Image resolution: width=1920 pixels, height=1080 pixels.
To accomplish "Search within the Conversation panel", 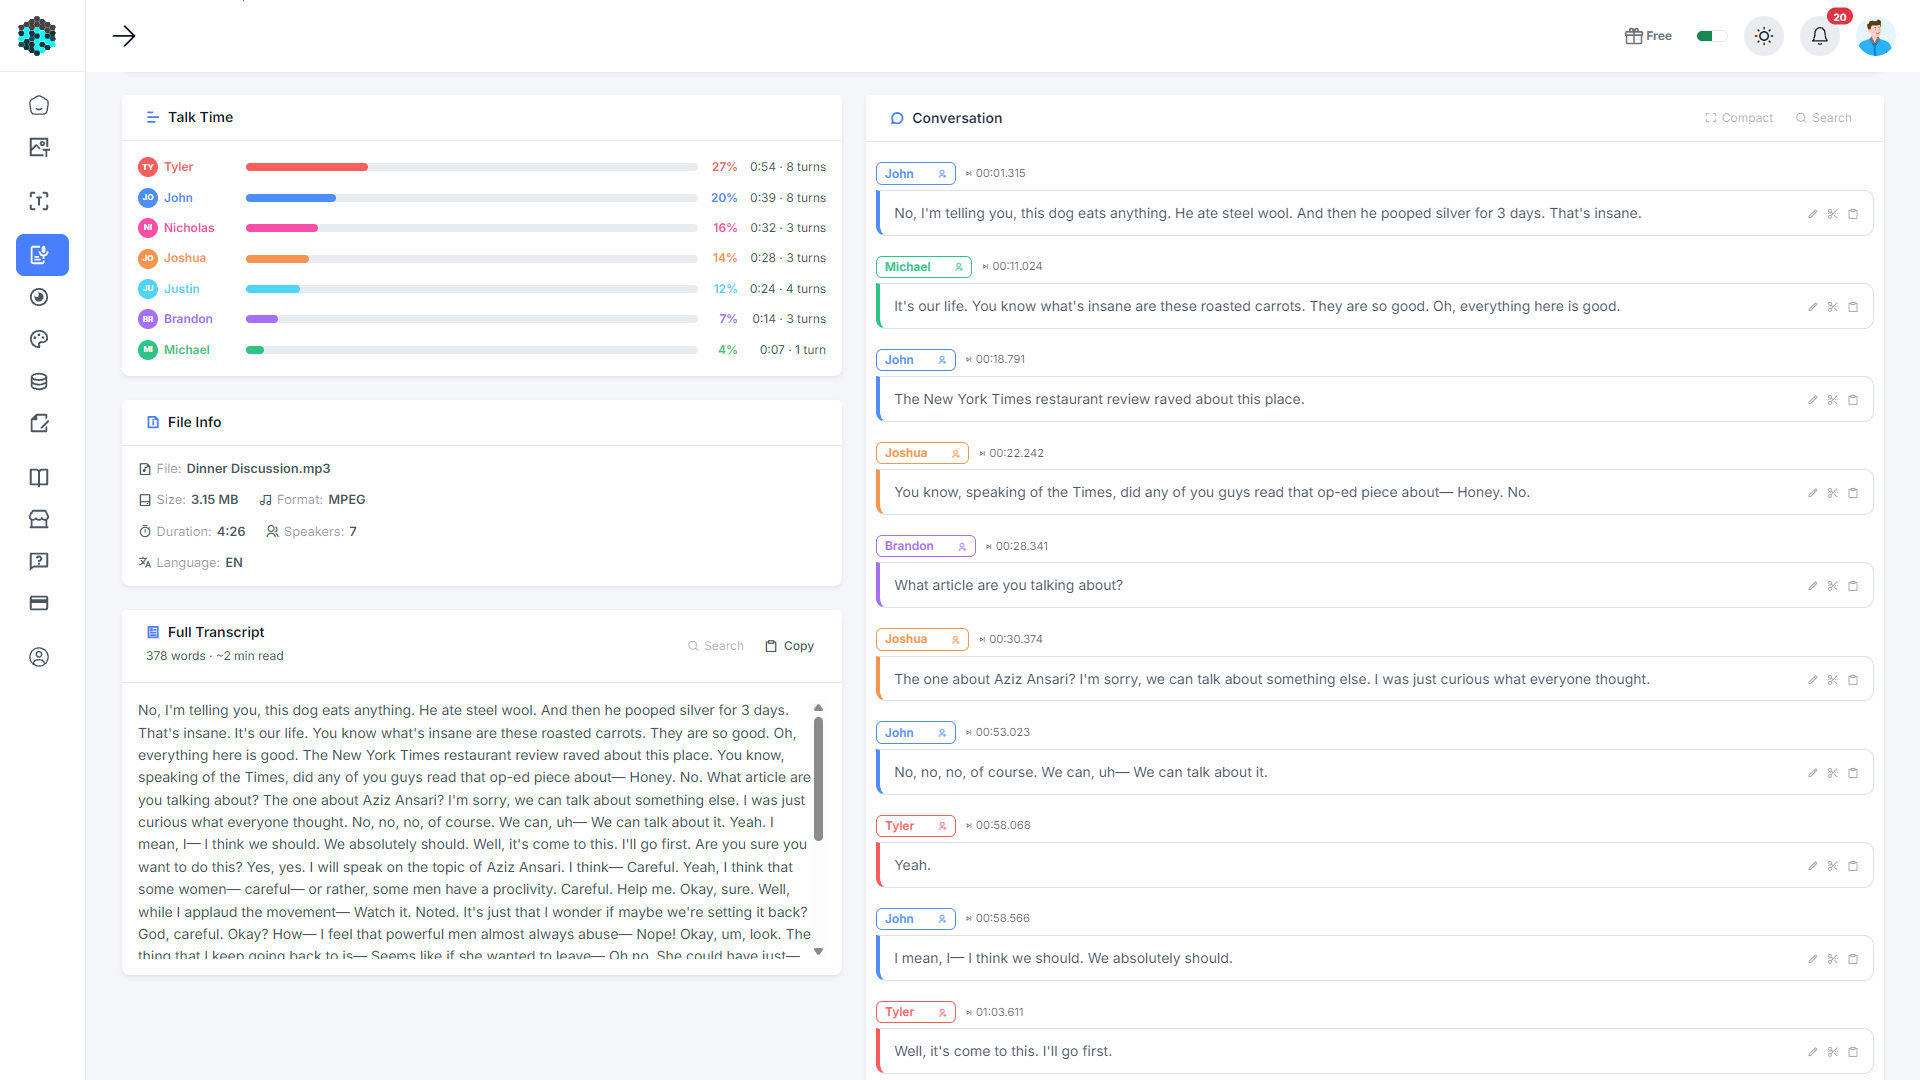I will point(1824,118).
